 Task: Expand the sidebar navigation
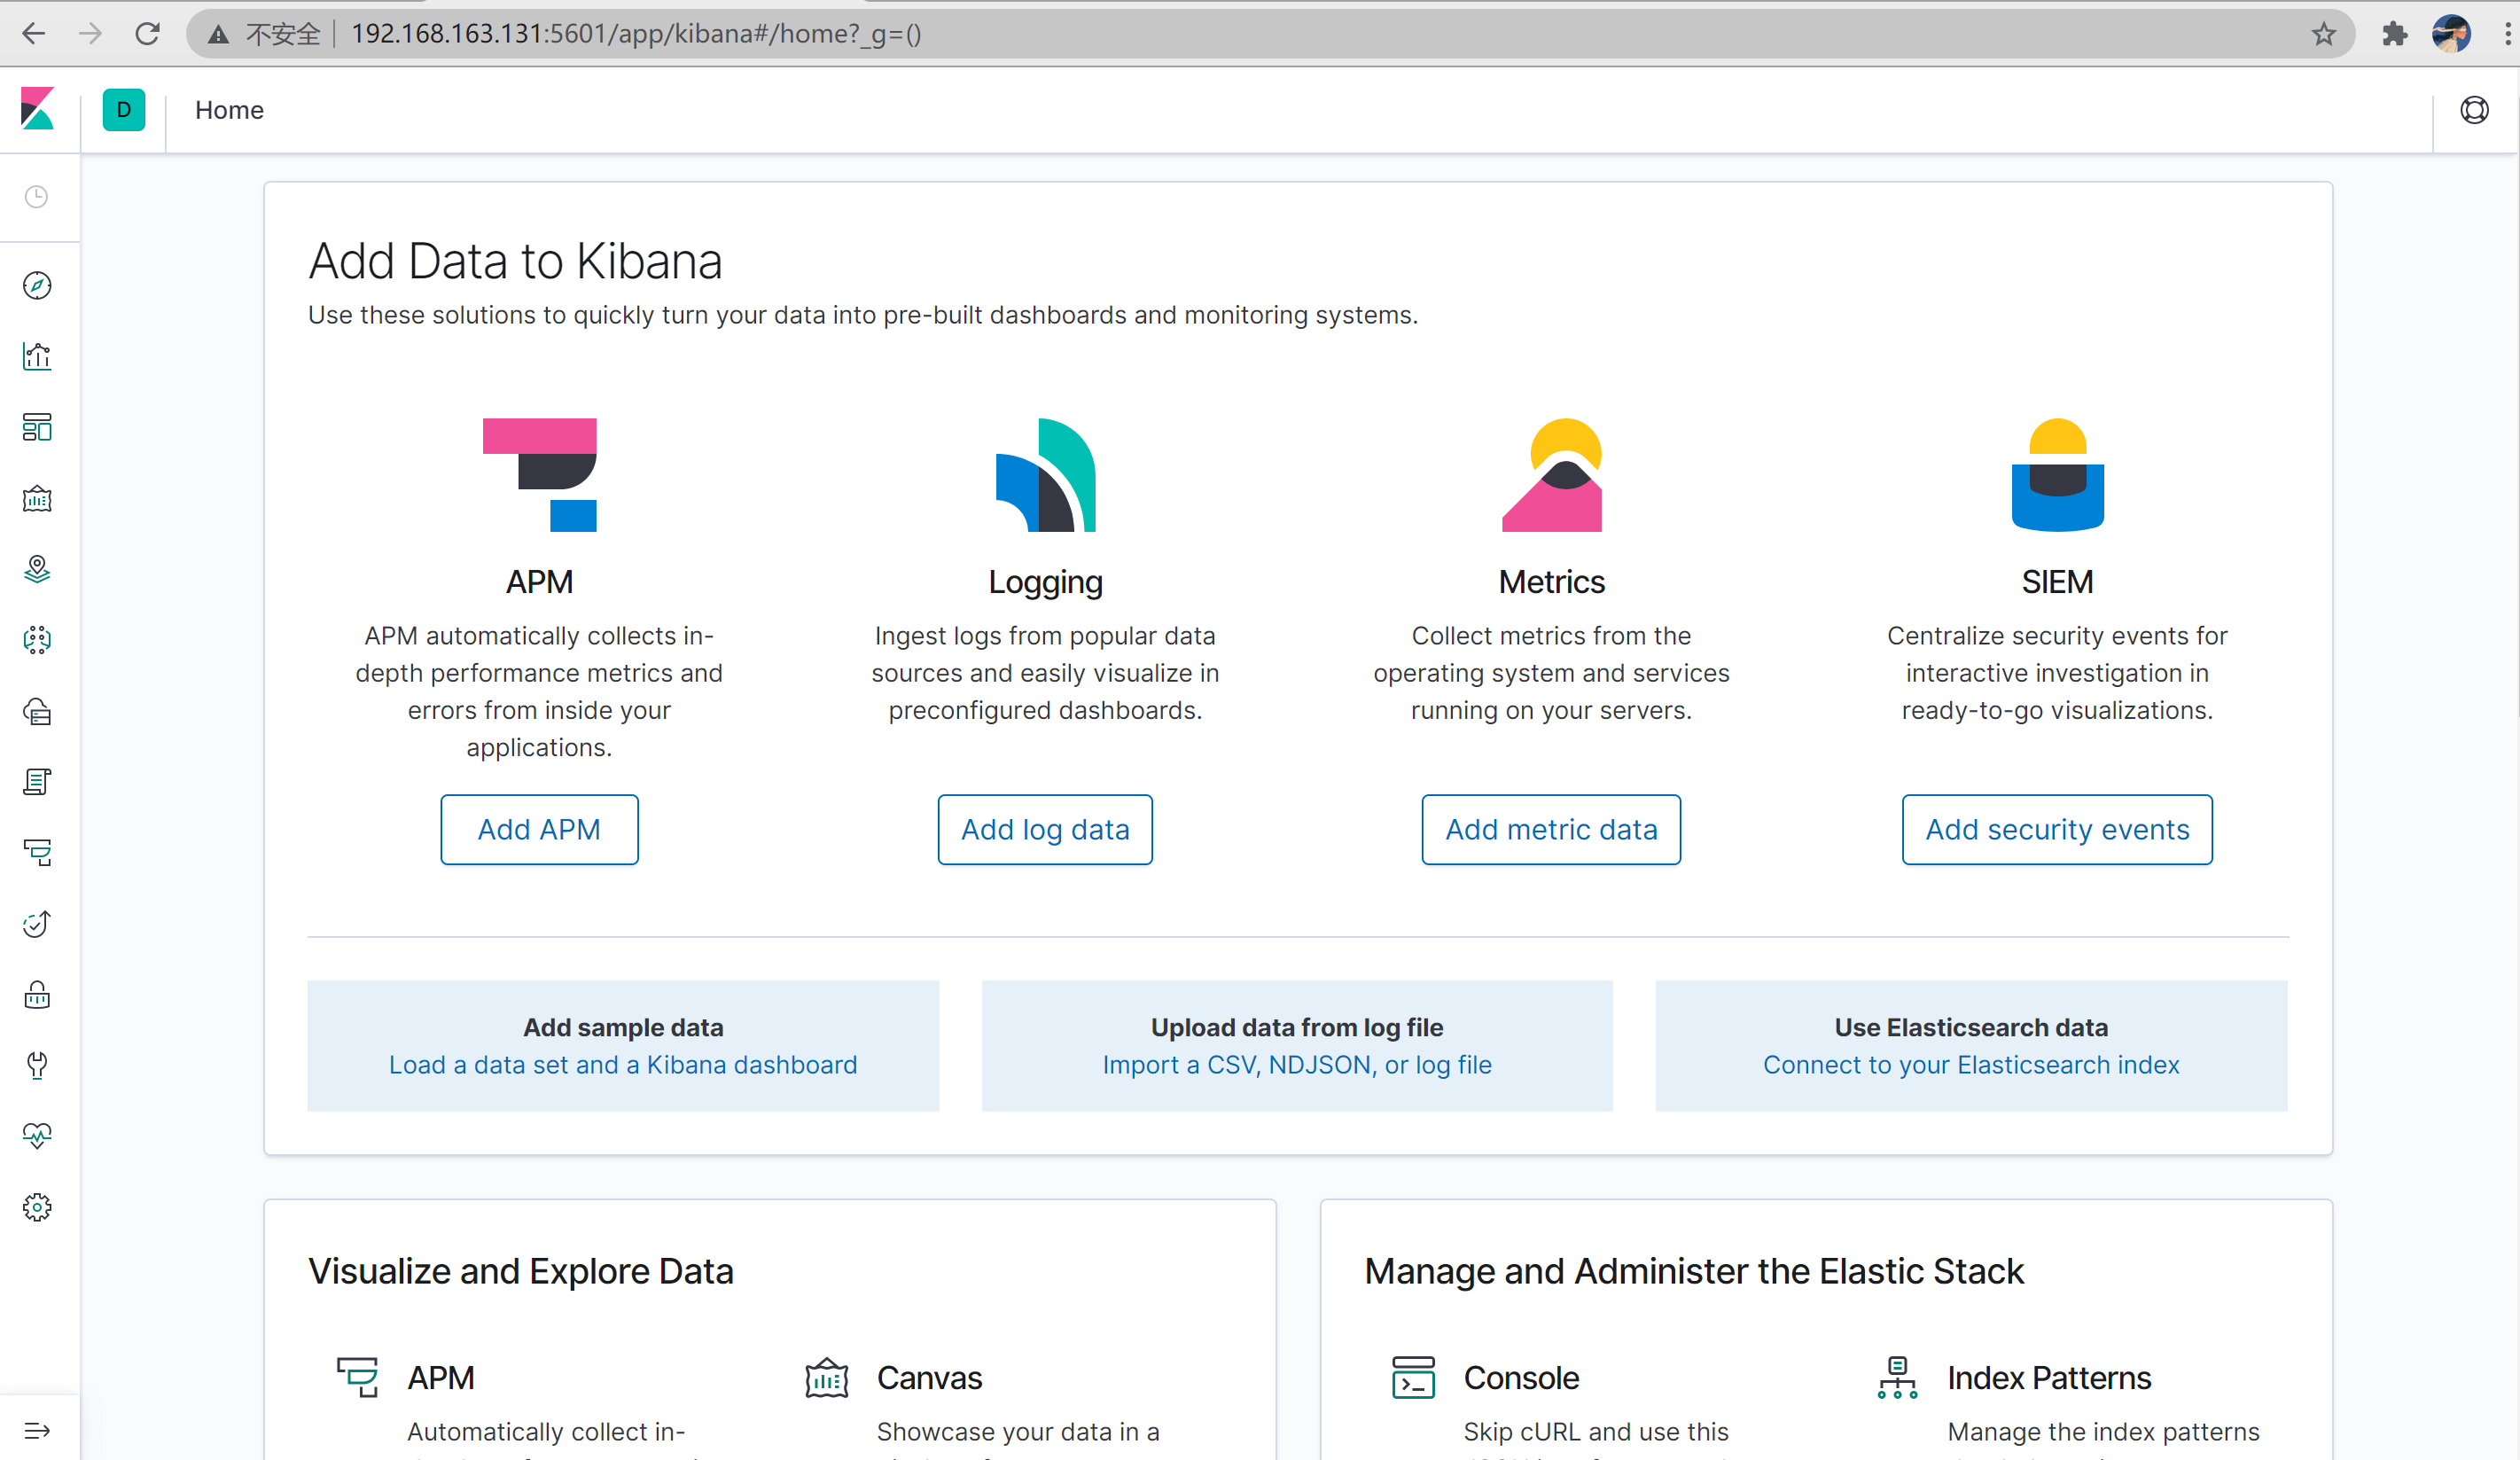coord(37,1430)
